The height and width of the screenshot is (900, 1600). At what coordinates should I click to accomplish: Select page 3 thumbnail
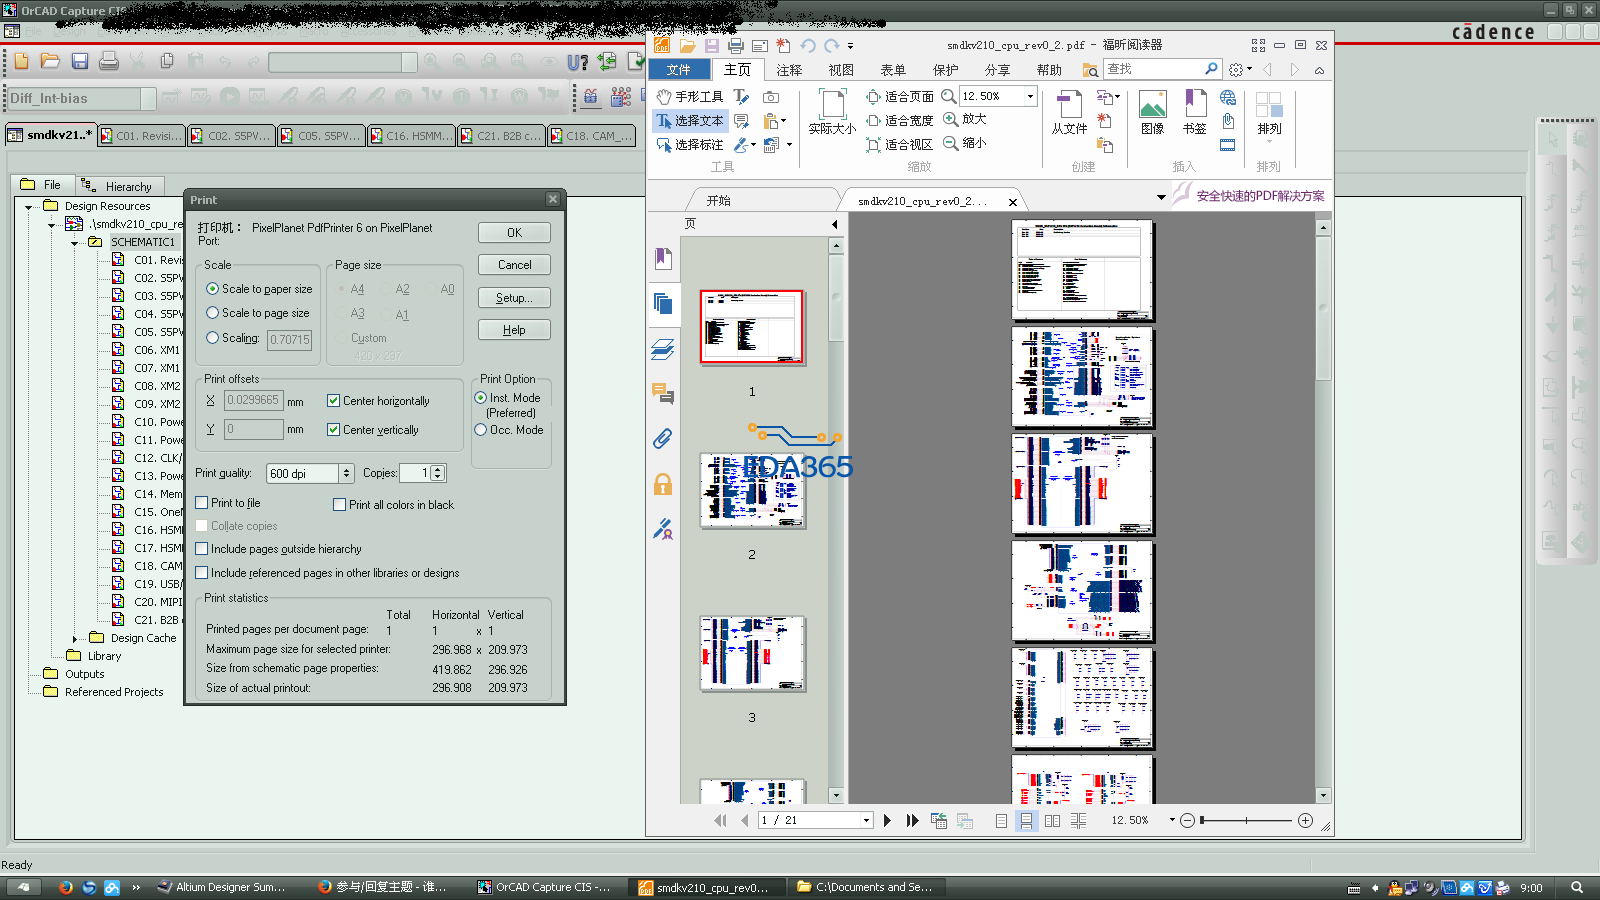click(752, 654)
